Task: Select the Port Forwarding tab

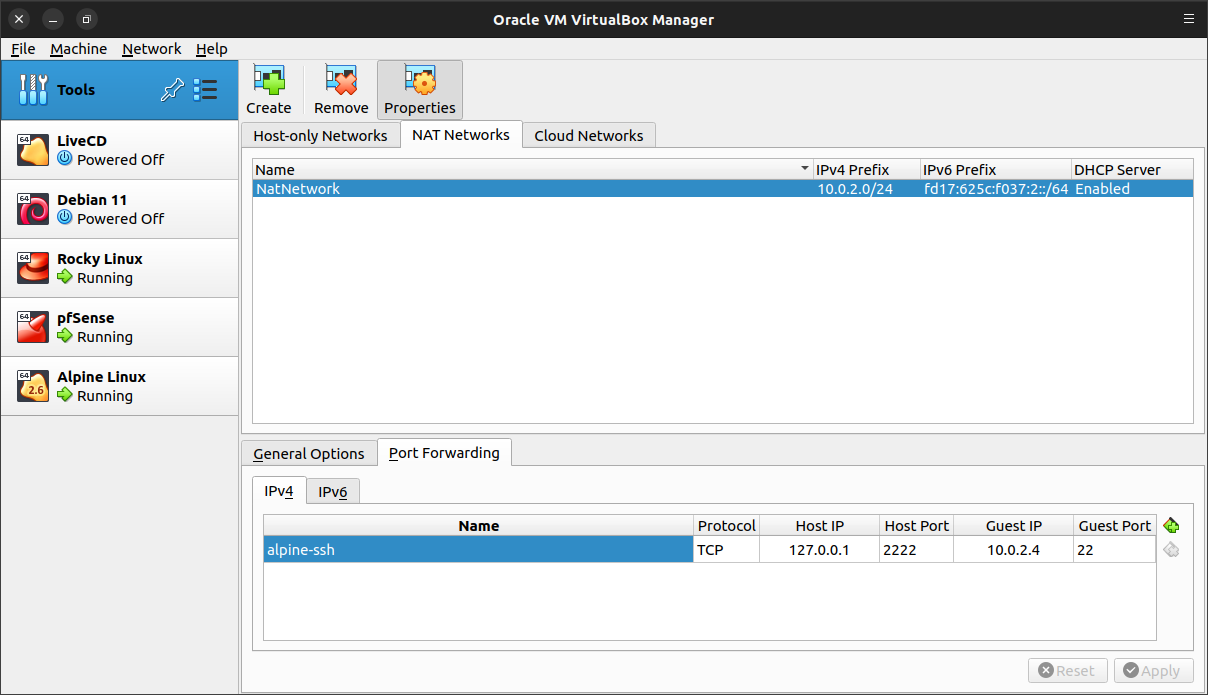Action: click(444, 452)
